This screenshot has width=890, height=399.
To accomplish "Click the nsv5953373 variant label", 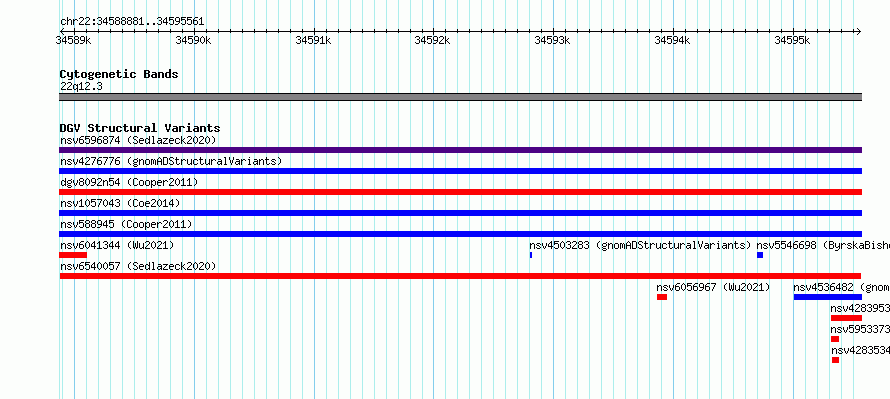I will (860, 329).
